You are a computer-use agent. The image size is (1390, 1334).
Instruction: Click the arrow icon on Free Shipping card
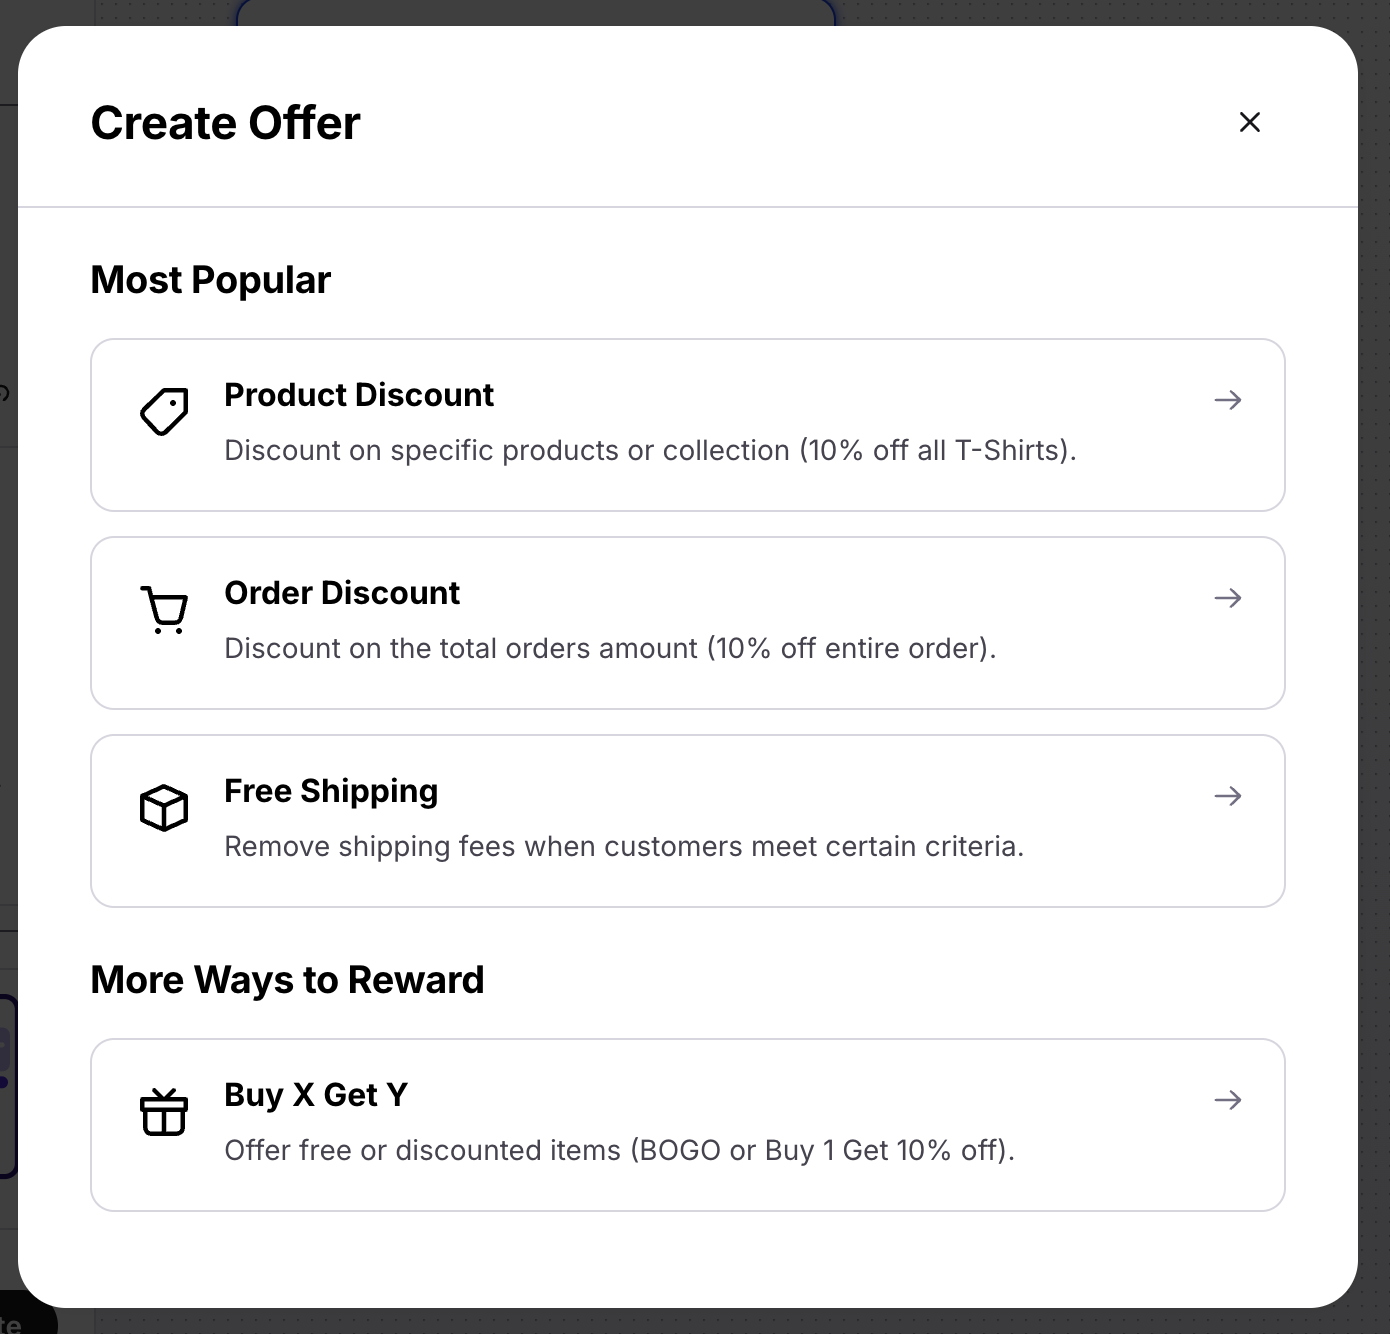pos(1228,796)
